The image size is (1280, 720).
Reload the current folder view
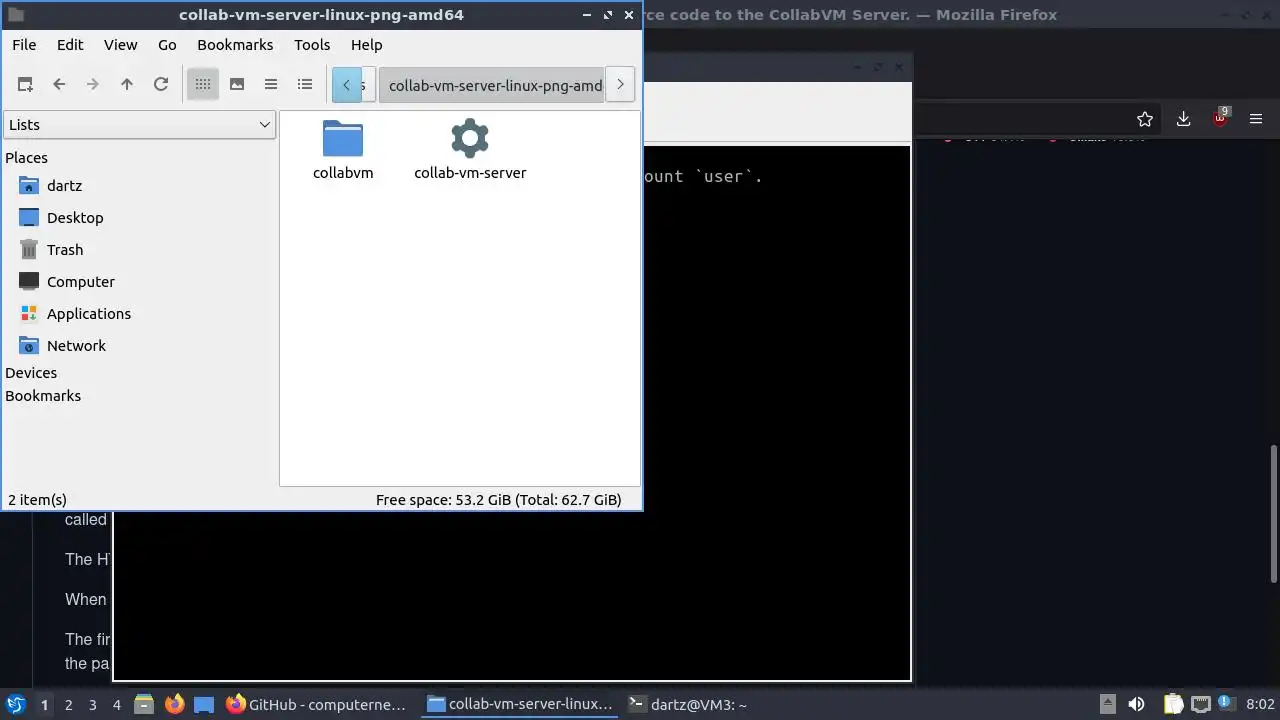(161, 85)
